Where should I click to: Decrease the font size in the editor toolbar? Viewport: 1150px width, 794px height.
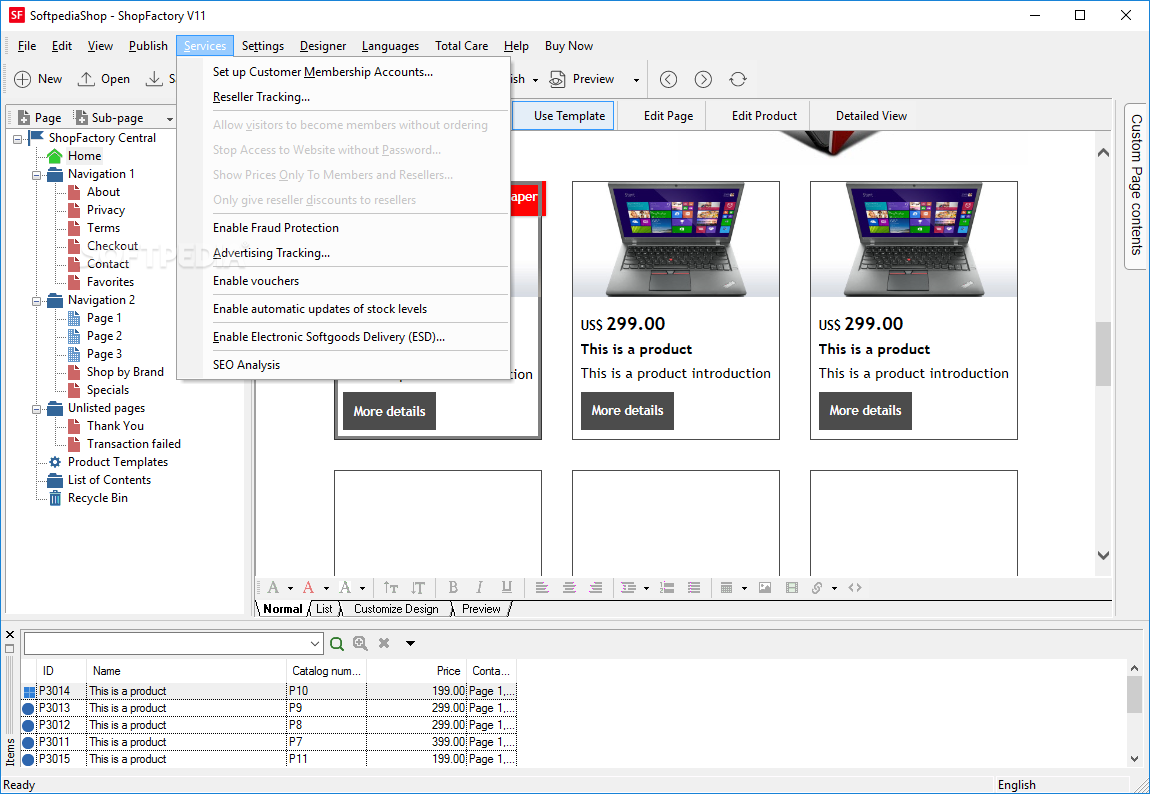pos(417,587)
